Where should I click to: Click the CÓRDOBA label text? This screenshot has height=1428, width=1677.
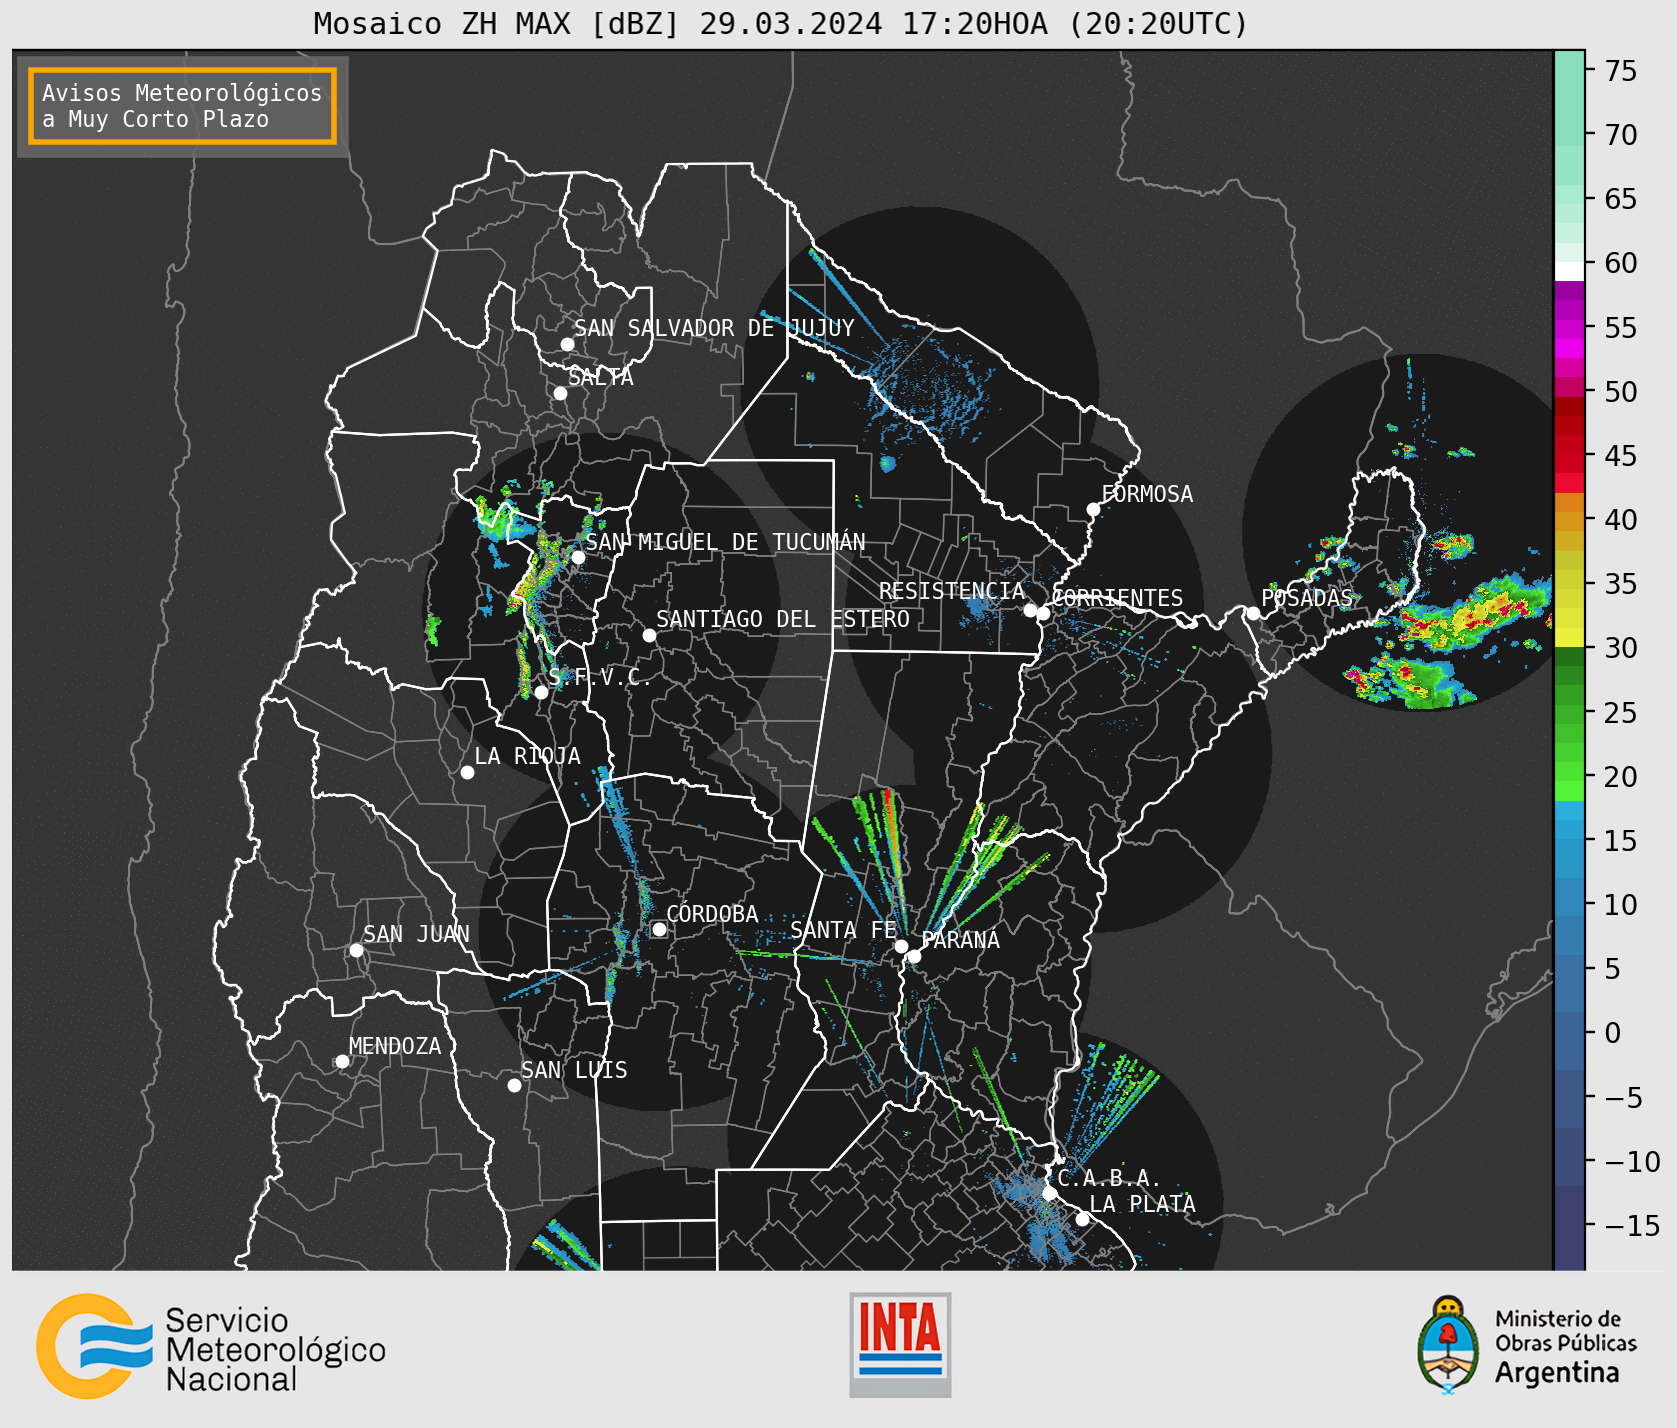point(712,914)
